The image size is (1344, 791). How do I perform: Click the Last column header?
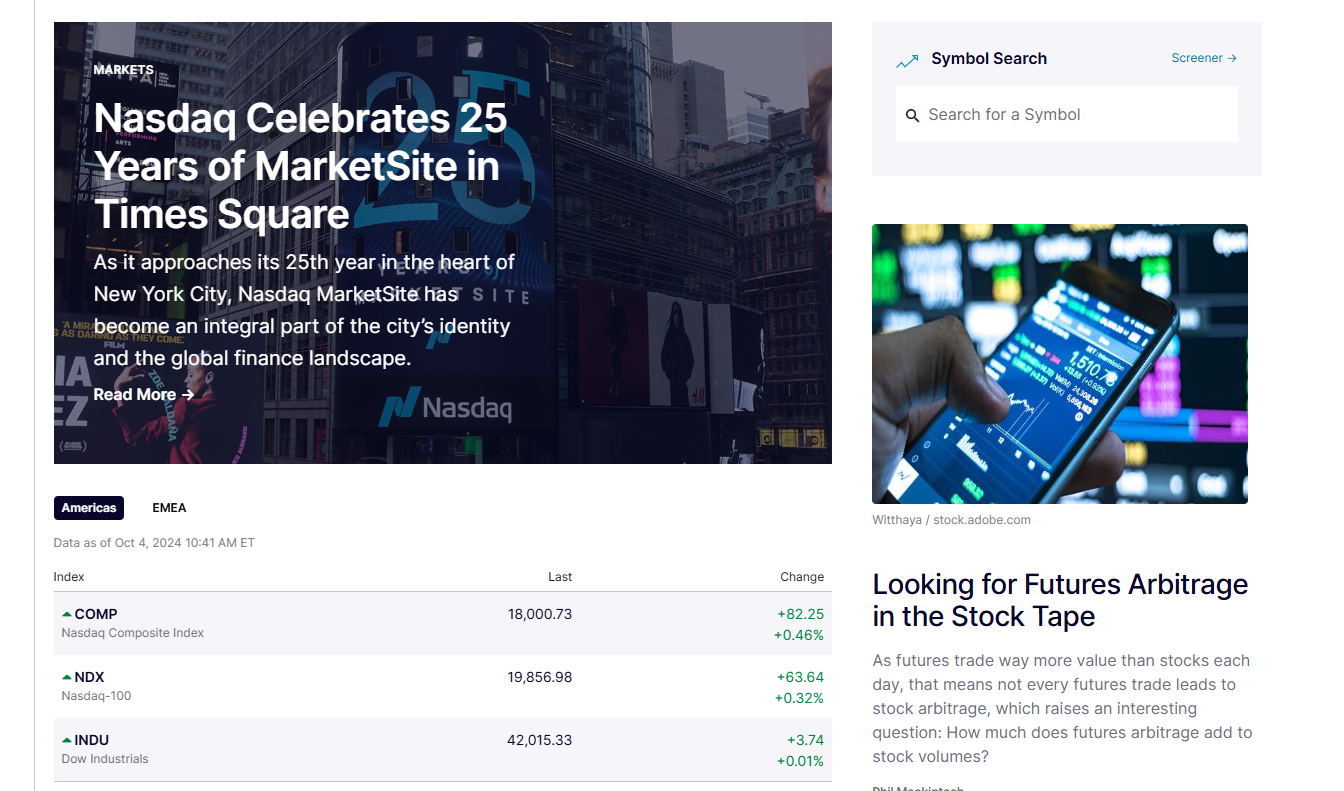[560, 577]
